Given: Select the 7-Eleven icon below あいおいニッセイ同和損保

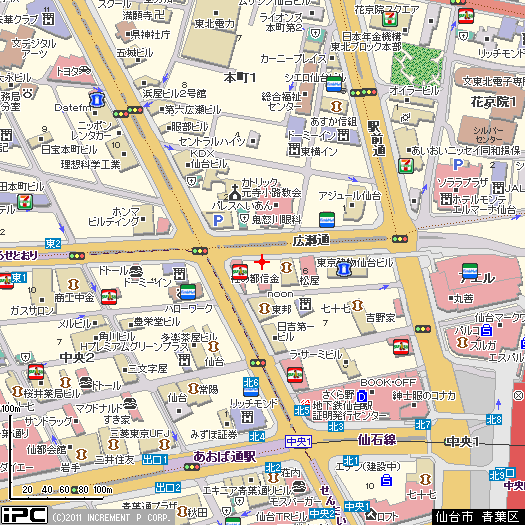Looking at the screenshot, I should coord(406,166).
